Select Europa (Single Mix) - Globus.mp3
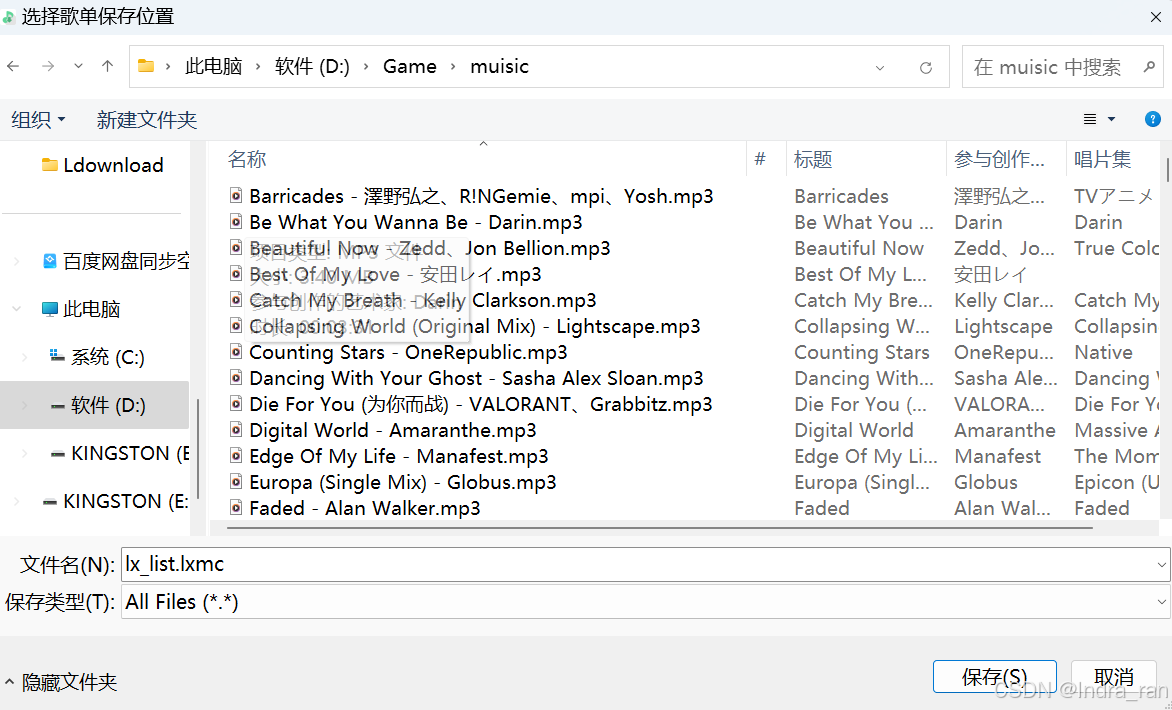This screenshot has width=1172, height=710. (x=403, y=482)
